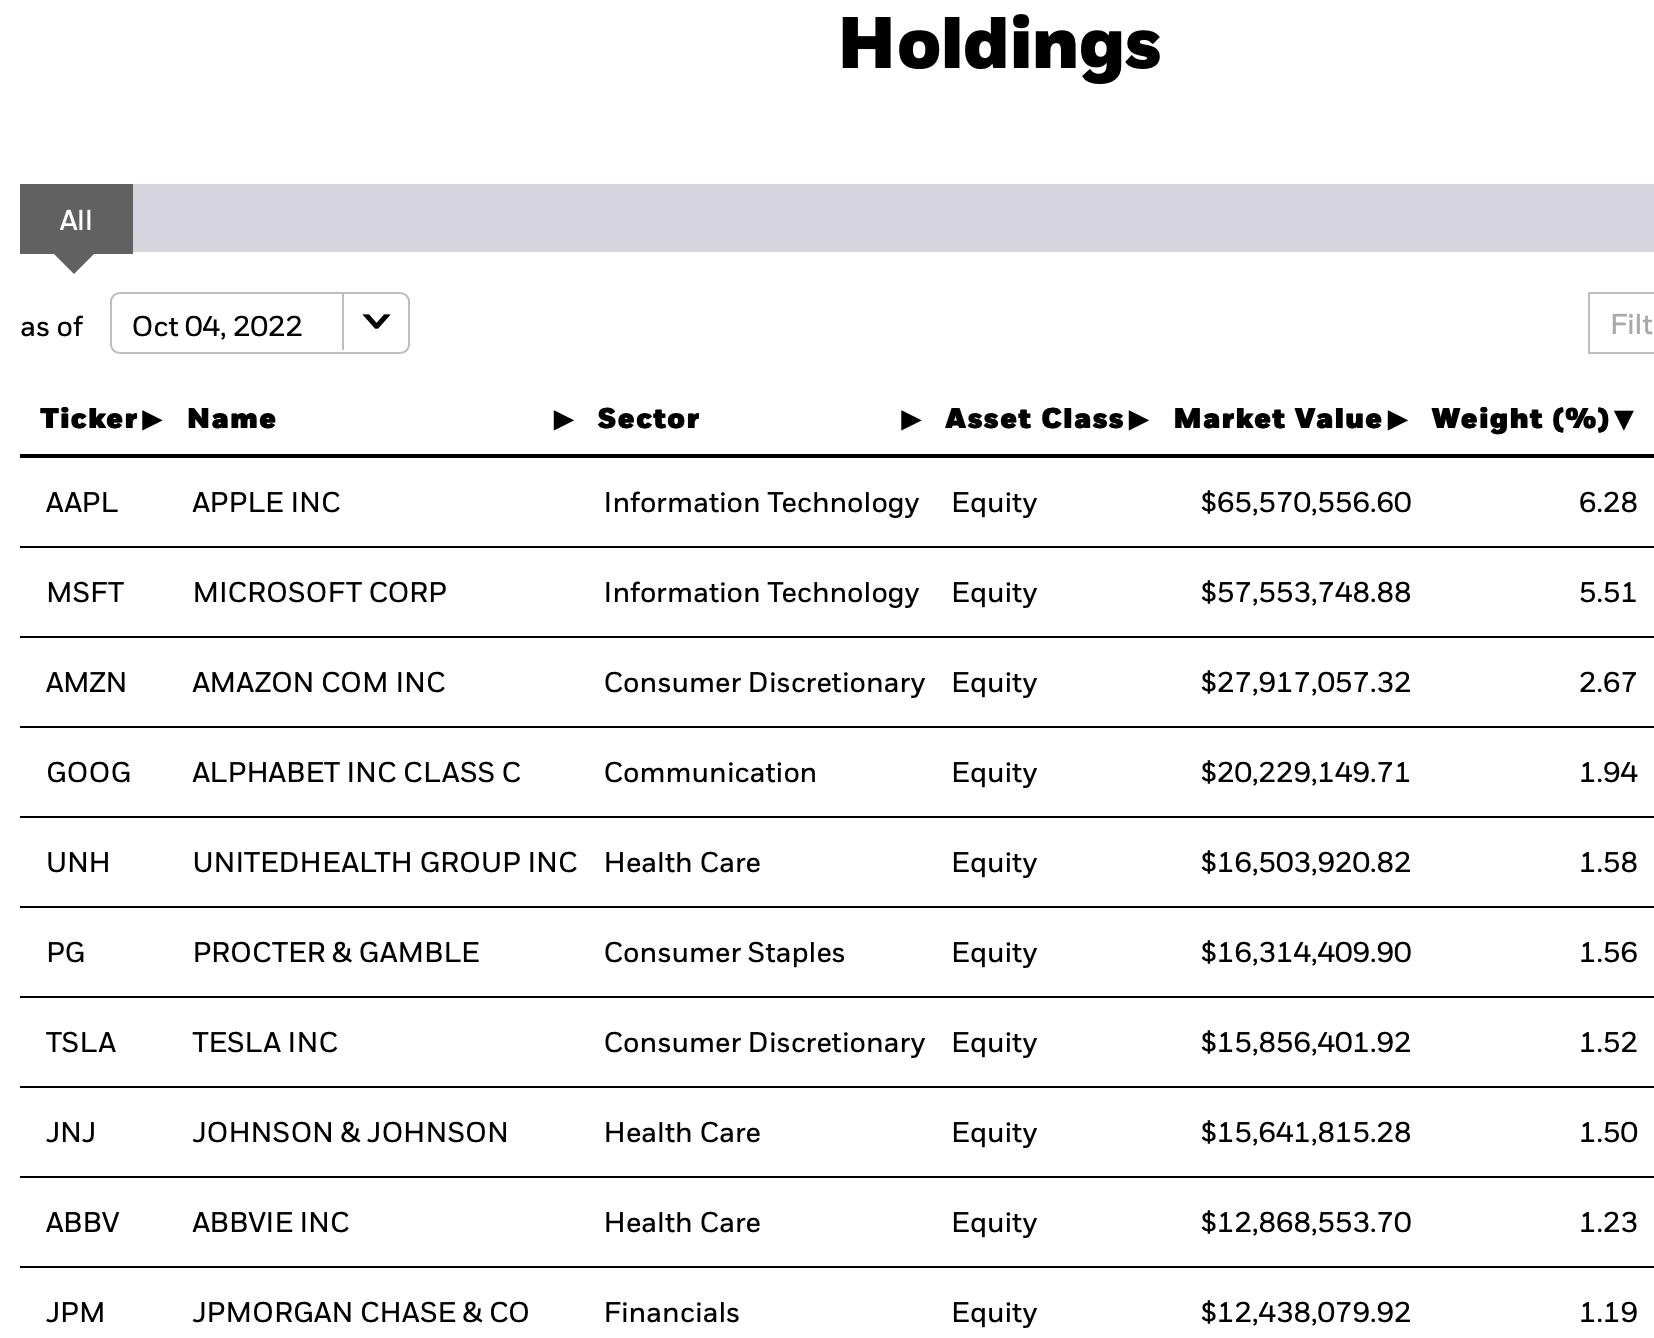Select the All holdings tab

[x=76, y=219]
